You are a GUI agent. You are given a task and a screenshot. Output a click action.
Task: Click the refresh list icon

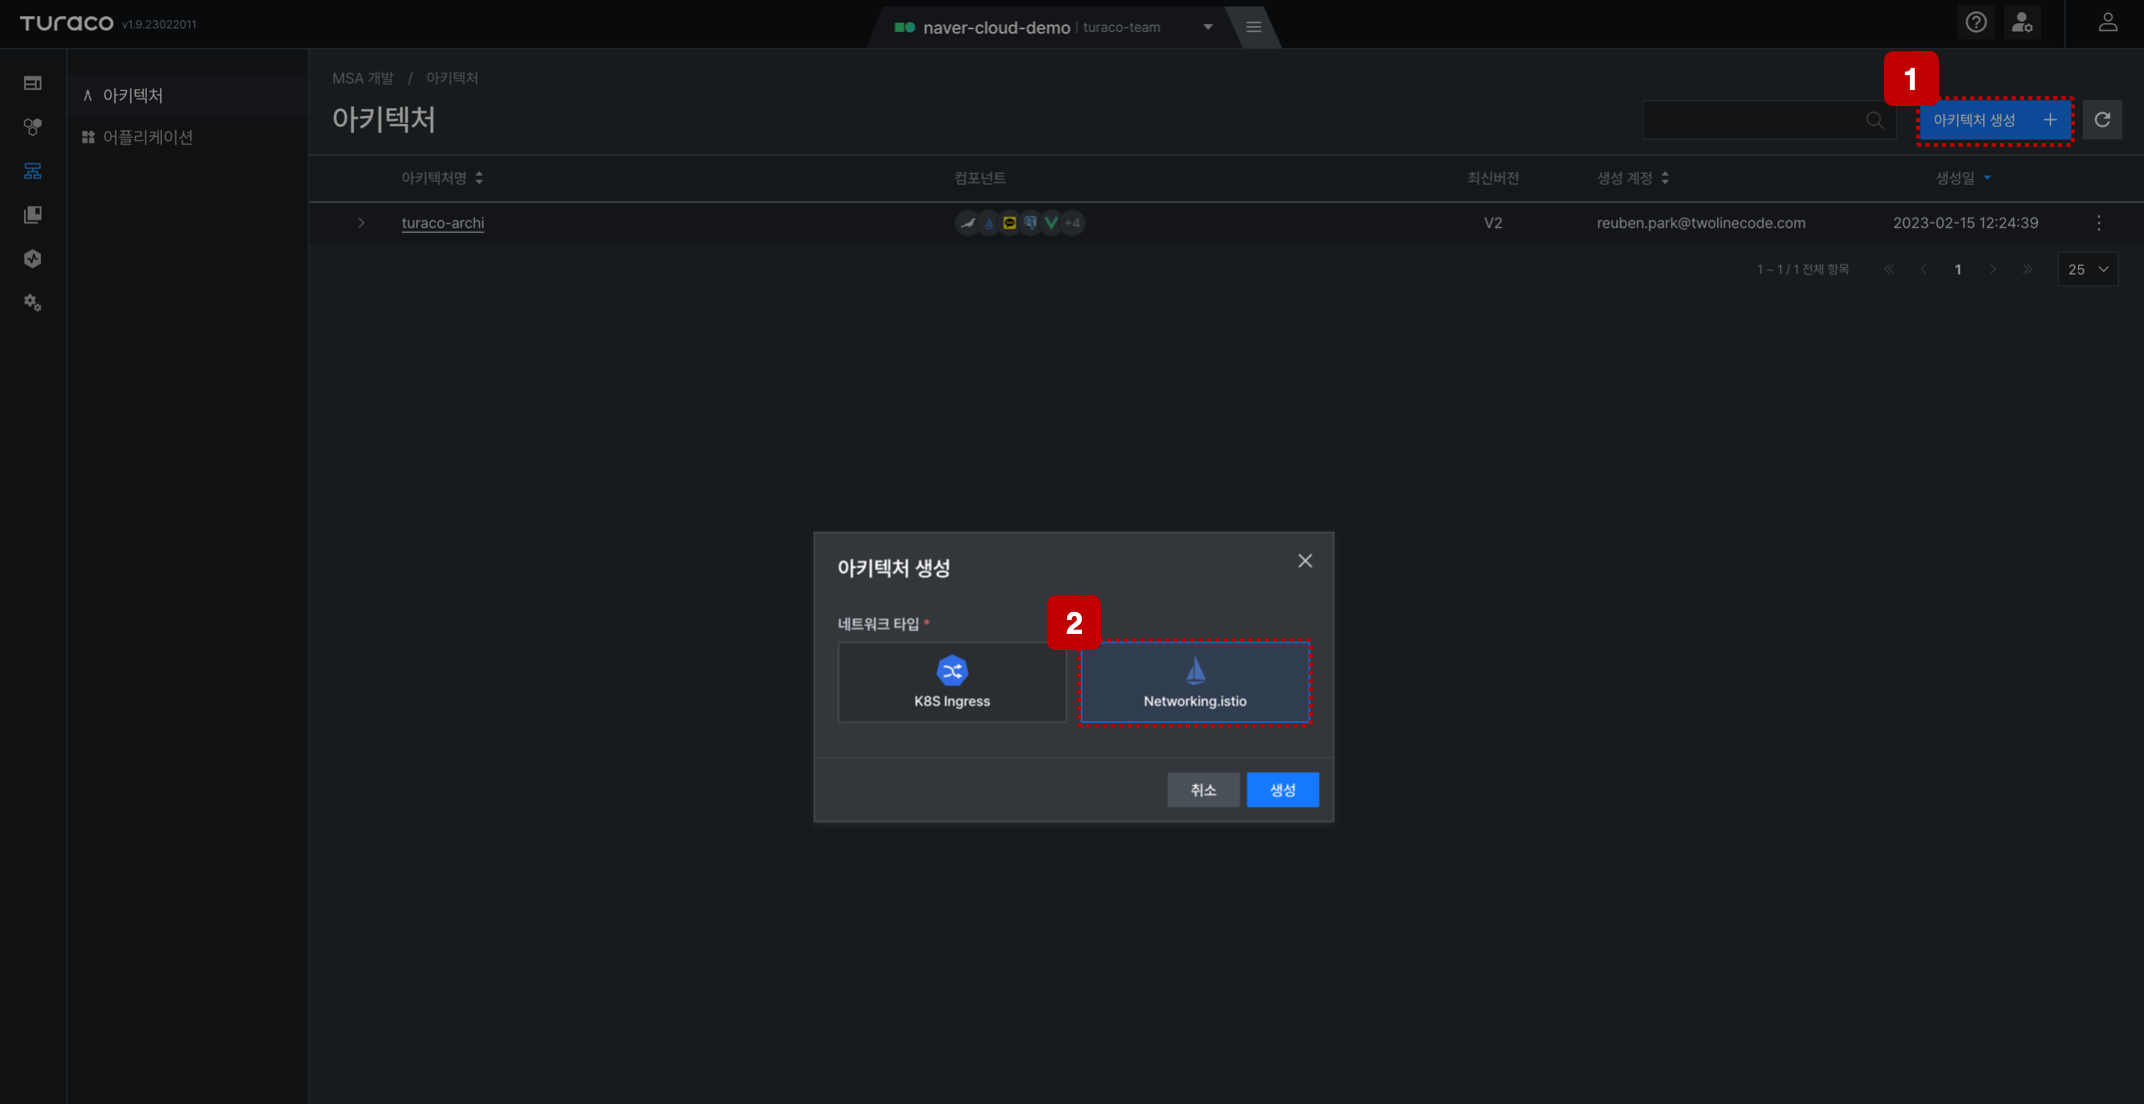point(2102,120)
